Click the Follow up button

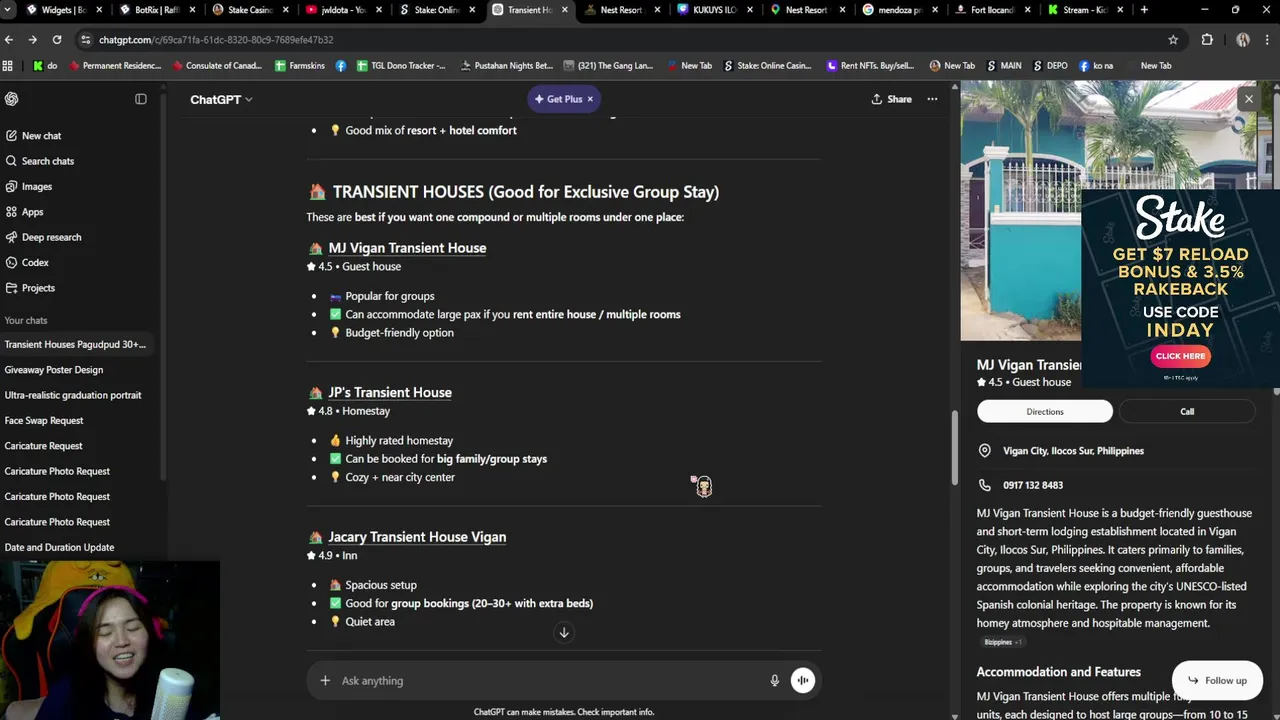(1217, 680)
